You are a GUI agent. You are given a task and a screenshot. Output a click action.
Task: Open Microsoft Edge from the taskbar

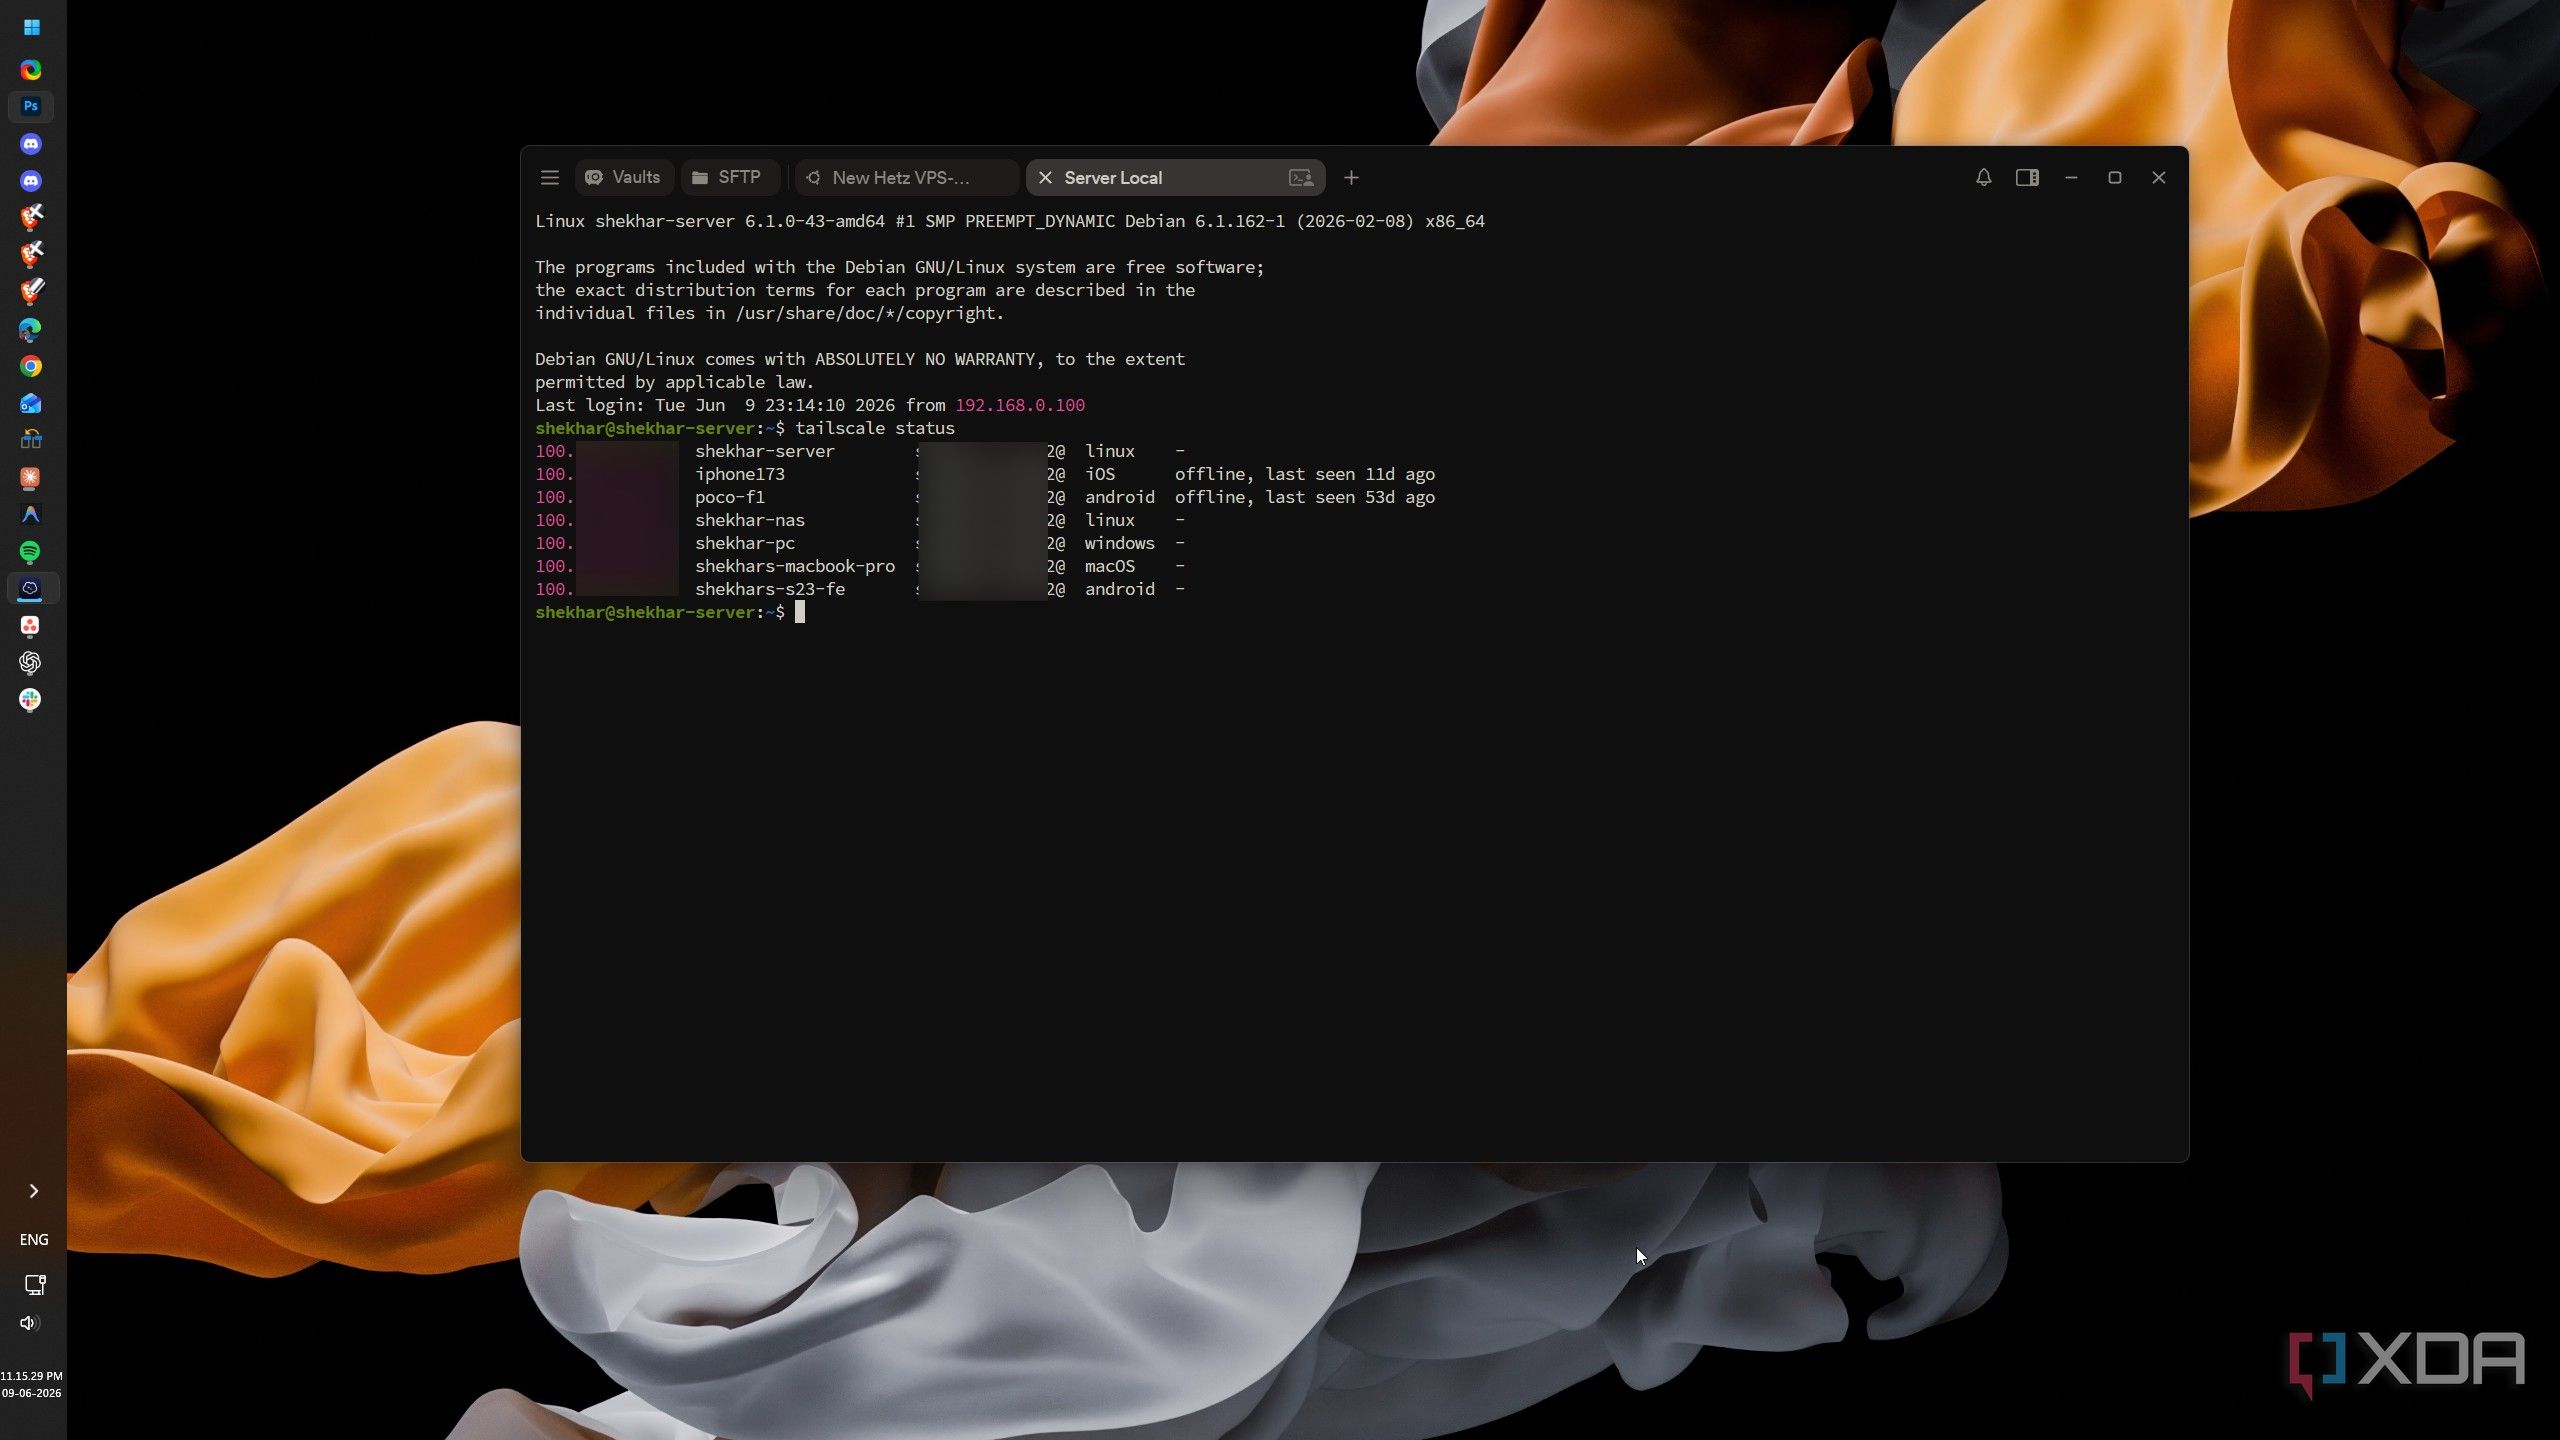tap(31, 329)
